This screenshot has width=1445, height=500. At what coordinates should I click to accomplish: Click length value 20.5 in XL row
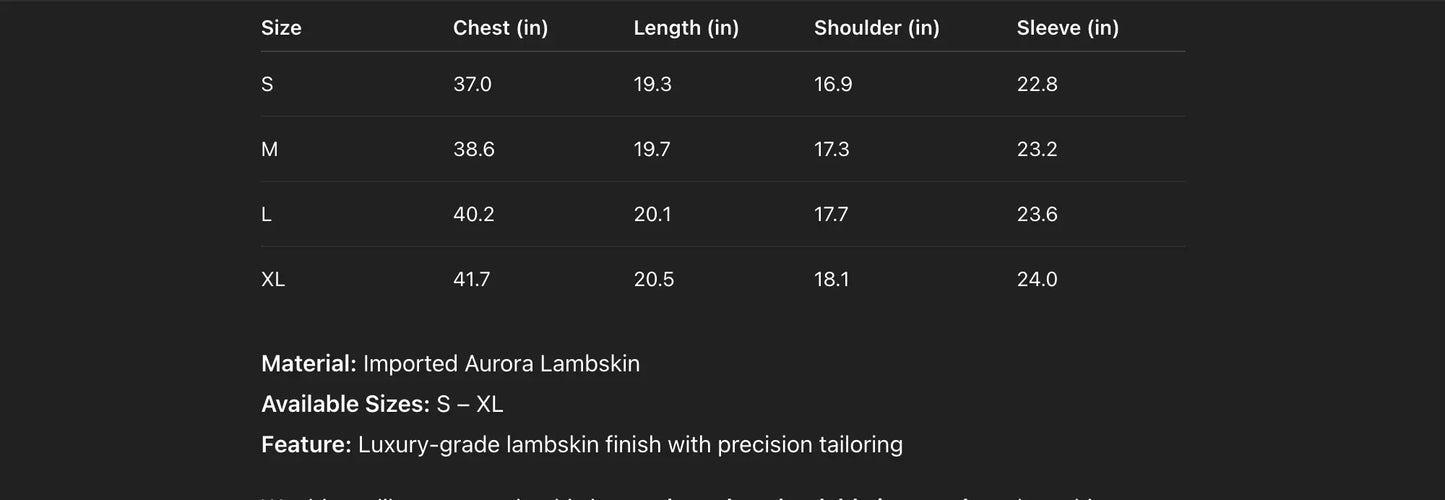pyautogui.click(x=654, y=279)
